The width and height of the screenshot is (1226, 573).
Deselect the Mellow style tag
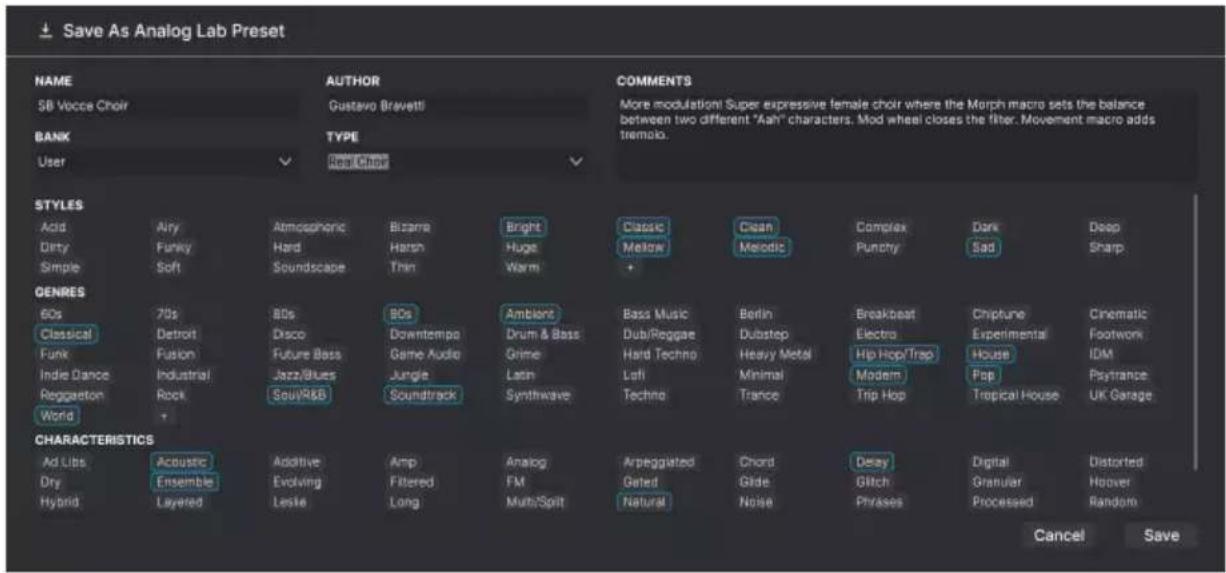[x=643, y=247]
